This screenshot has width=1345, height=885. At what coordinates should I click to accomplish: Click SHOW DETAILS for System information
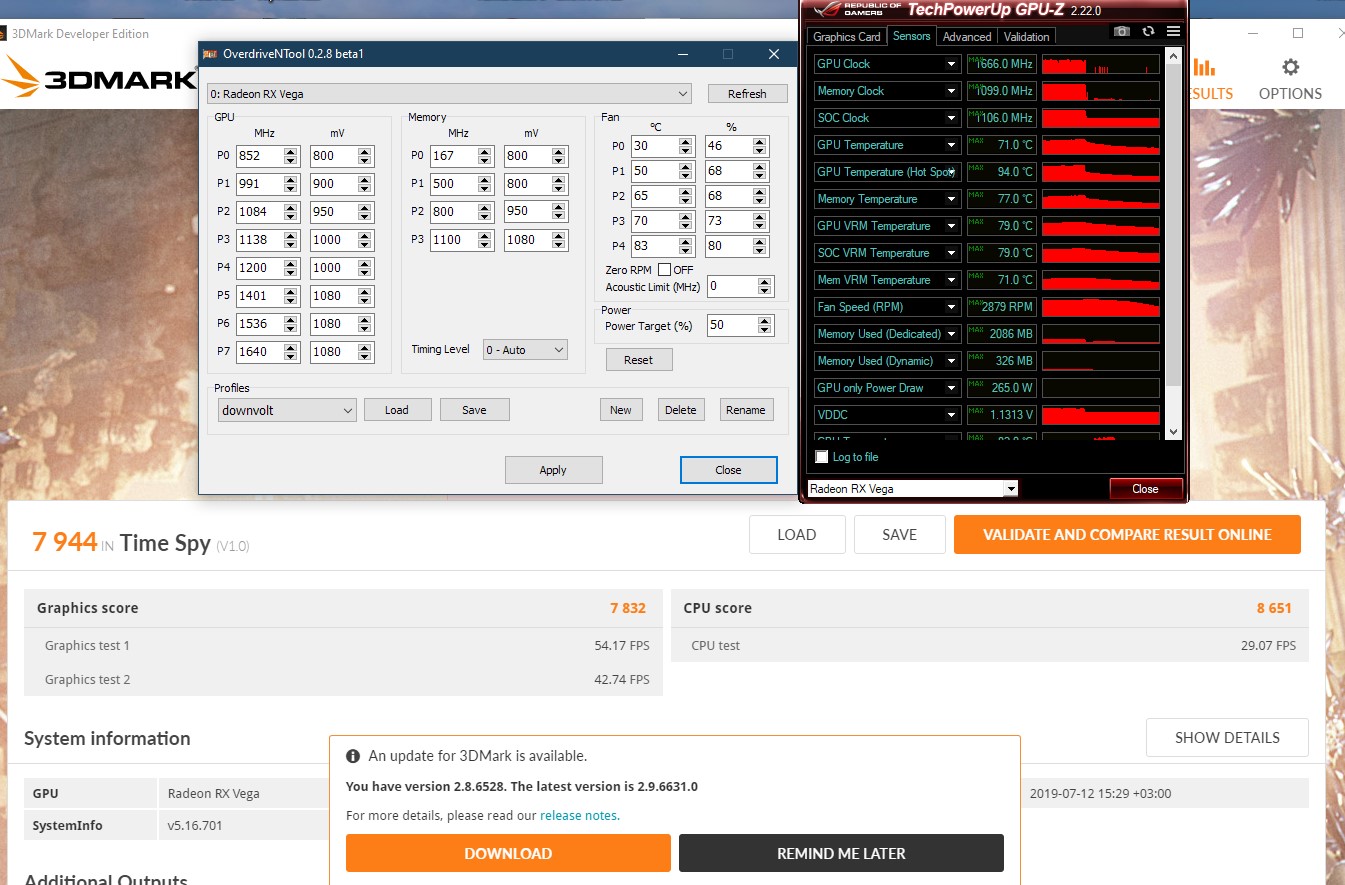click(x=1227, y=738)
